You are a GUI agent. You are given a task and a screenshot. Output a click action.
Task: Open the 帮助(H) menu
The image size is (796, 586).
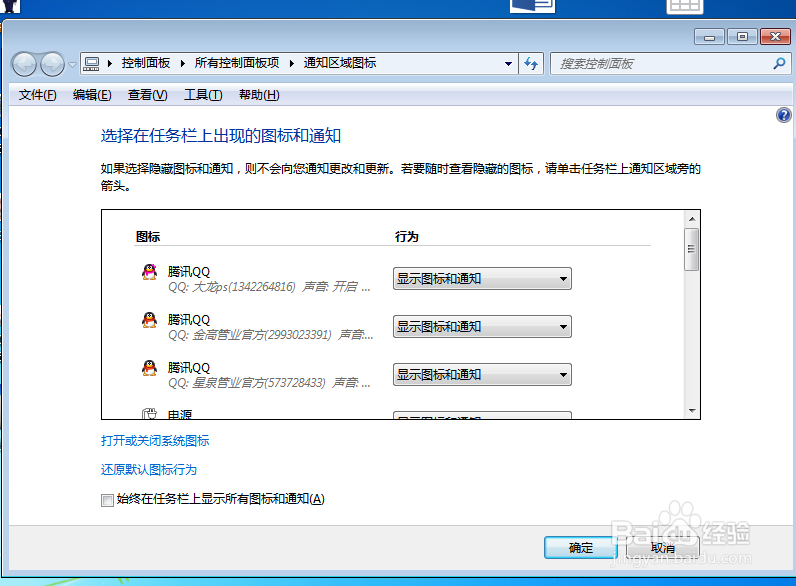coord(259,95)
